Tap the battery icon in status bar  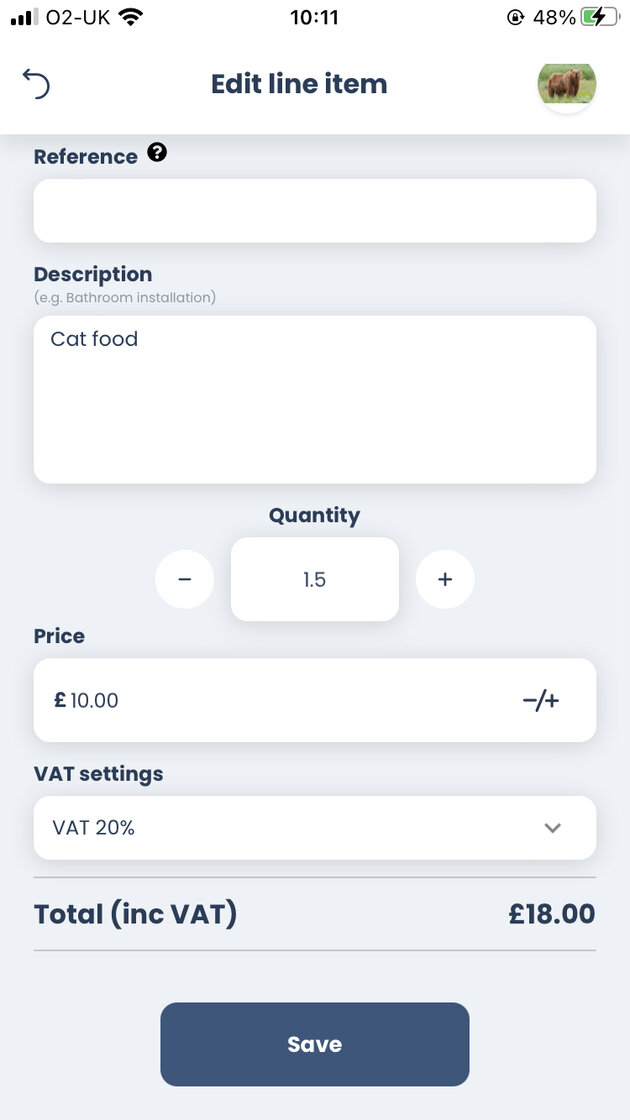599,17
